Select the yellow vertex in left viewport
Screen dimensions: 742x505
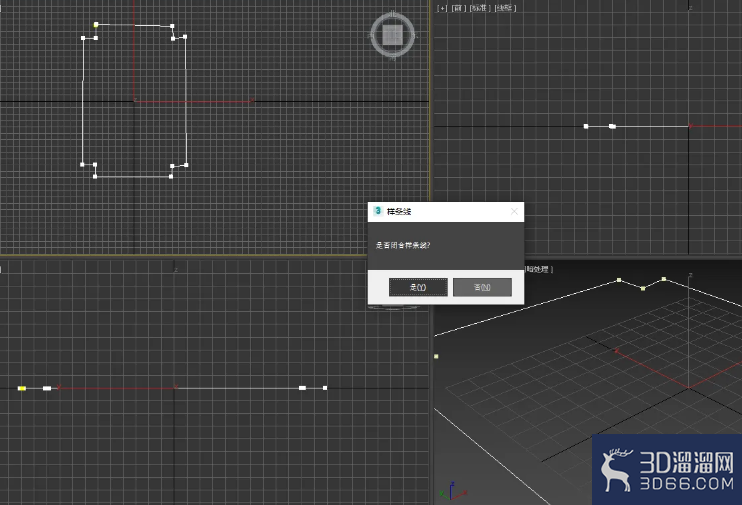click(x=22, y=388)
